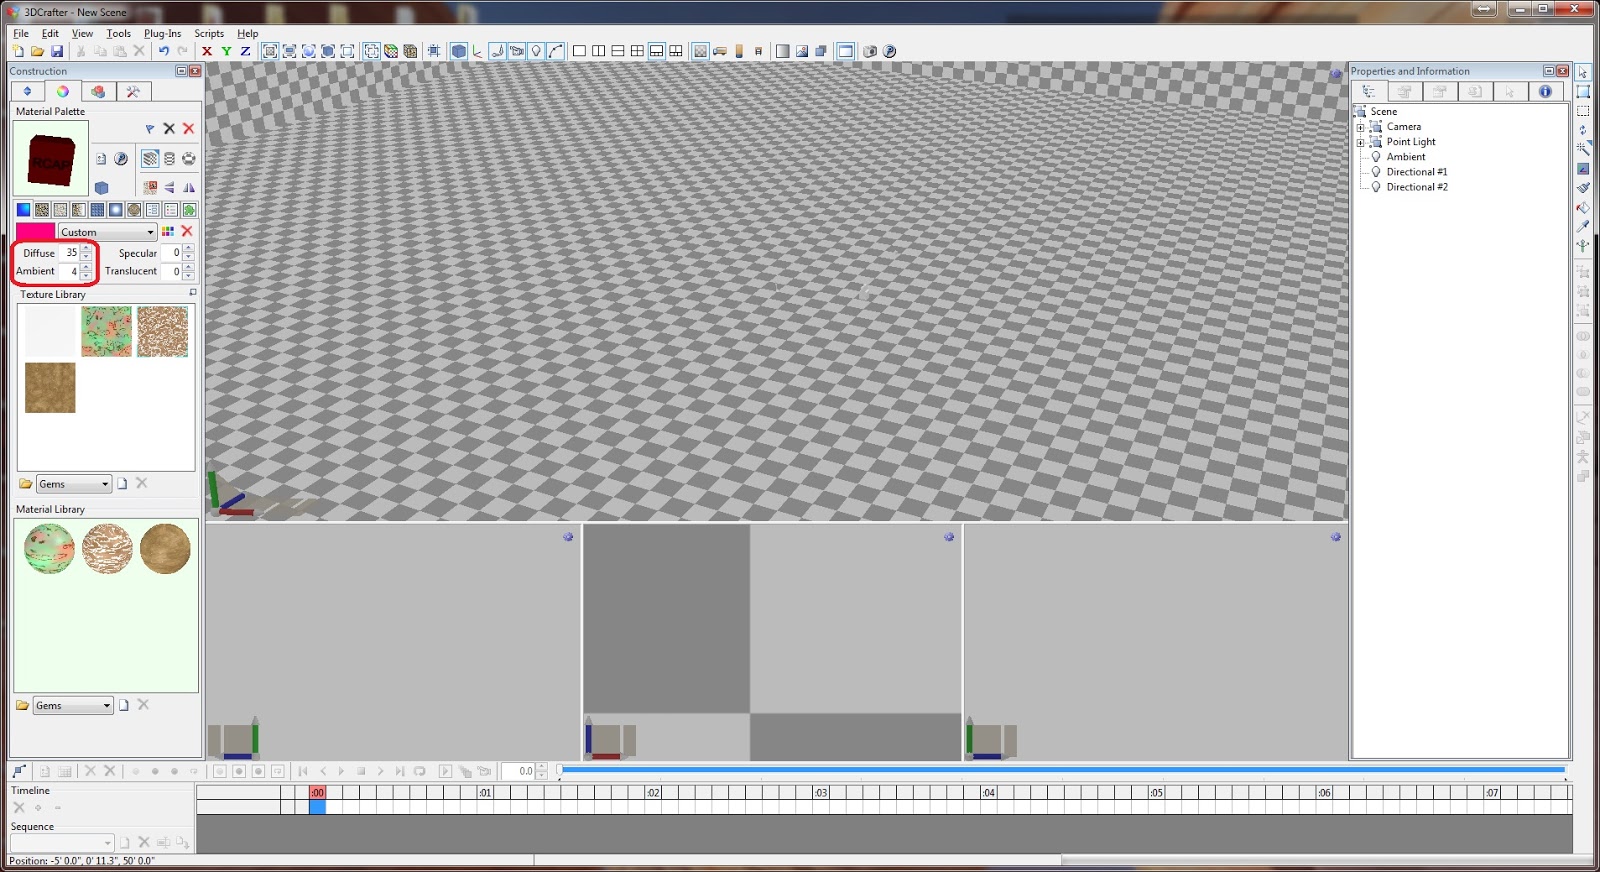Select Directional #2 in scene tree

point(1416,187)
